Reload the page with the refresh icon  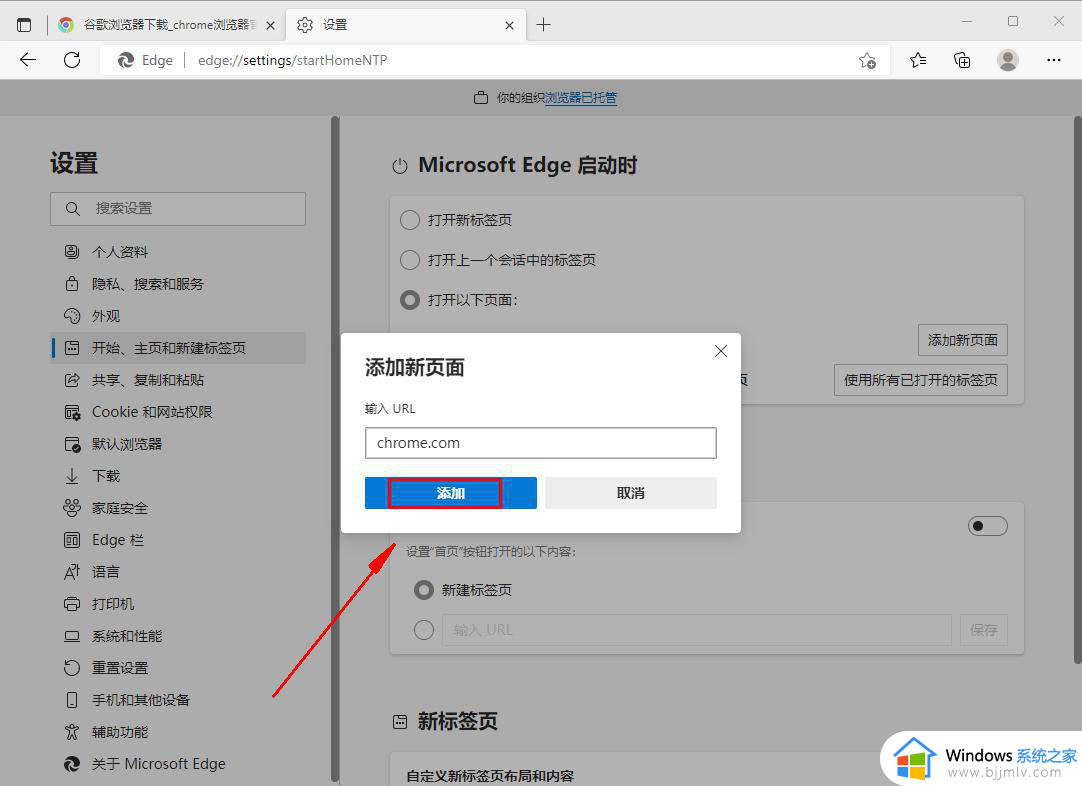pyautogui.click(x=72, y=60)
